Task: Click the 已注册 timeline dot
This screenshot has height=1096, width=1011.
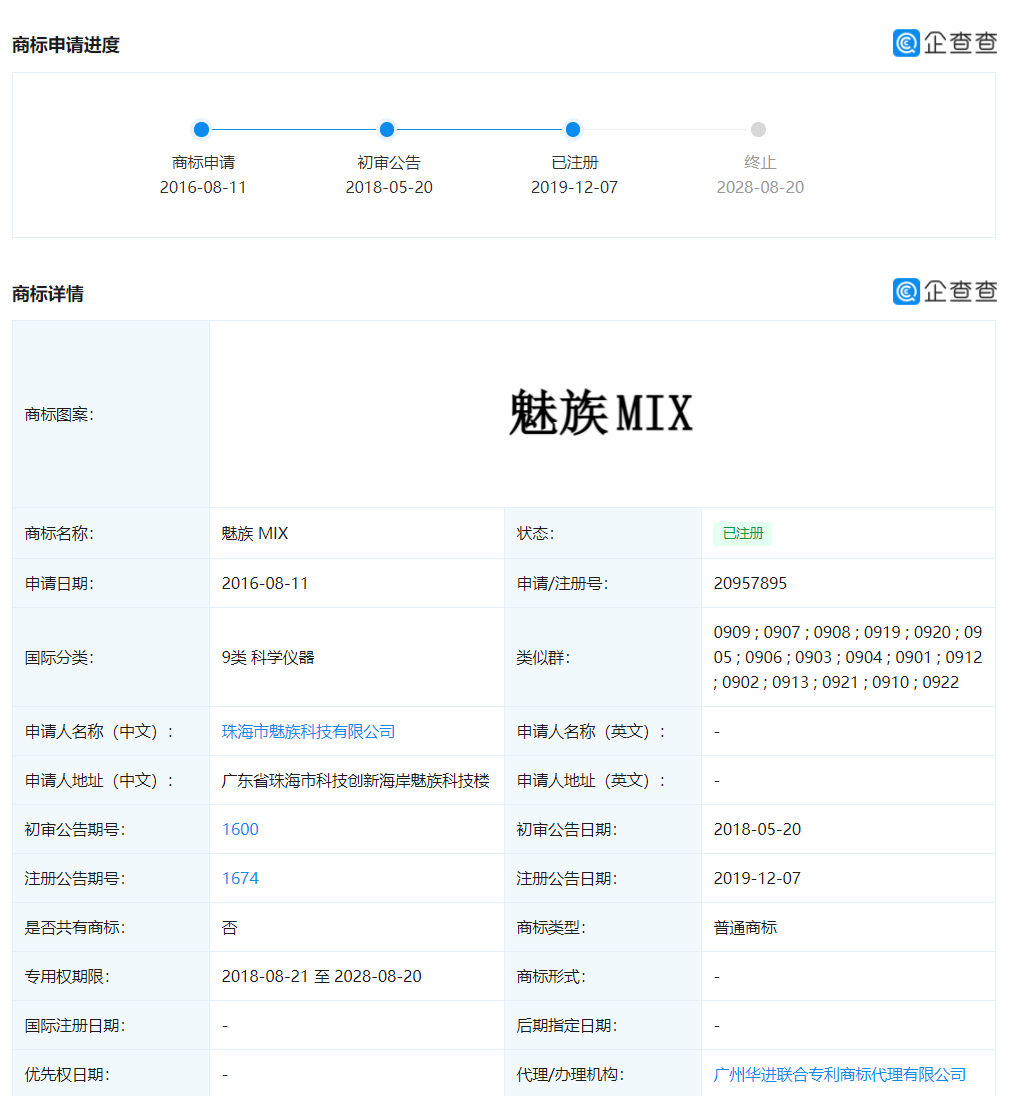Action: click(572, 129)
